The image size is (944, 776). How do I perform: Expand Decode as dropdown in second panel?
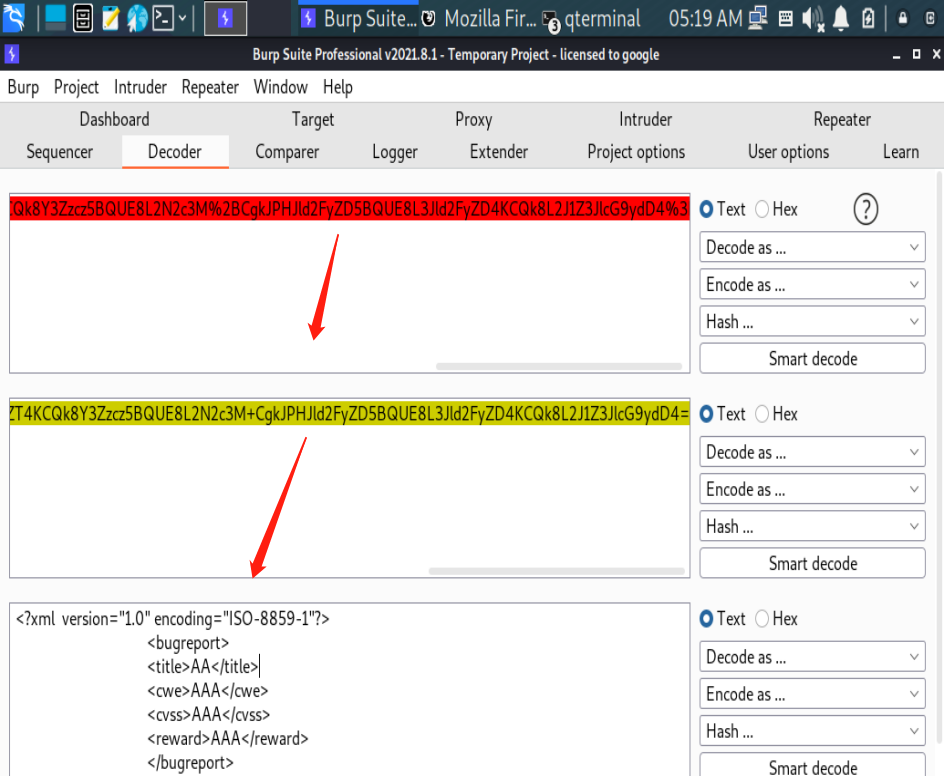click(812, 452)
